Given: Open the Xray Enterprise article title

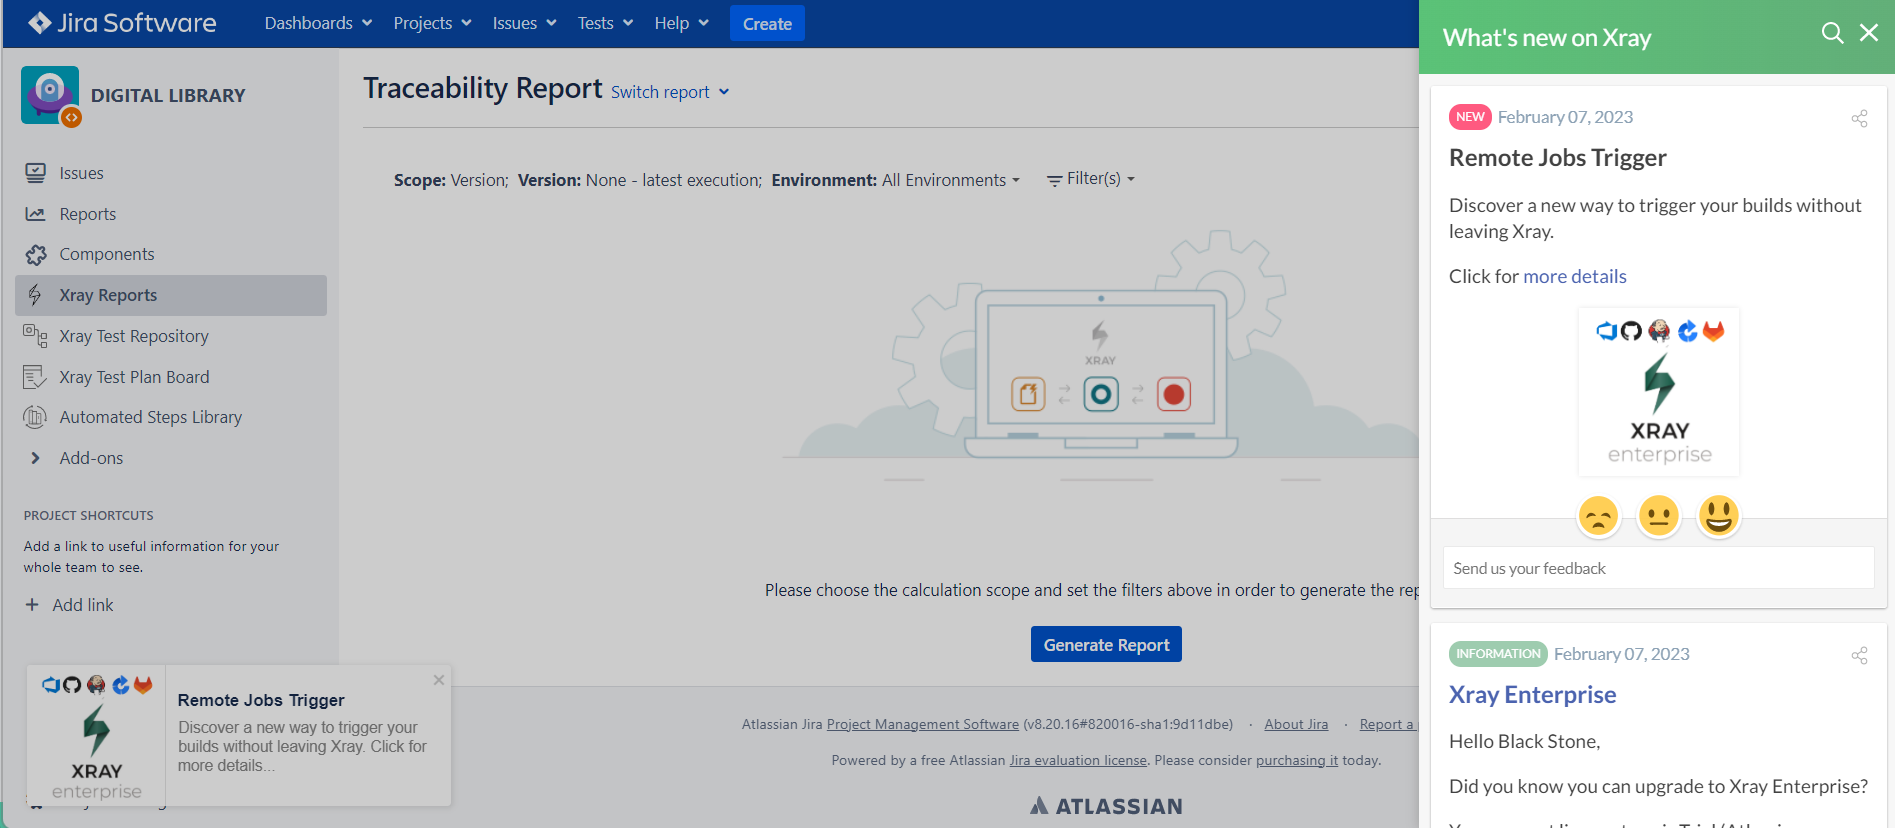Looking at the screenshot, I should 1532,694.
